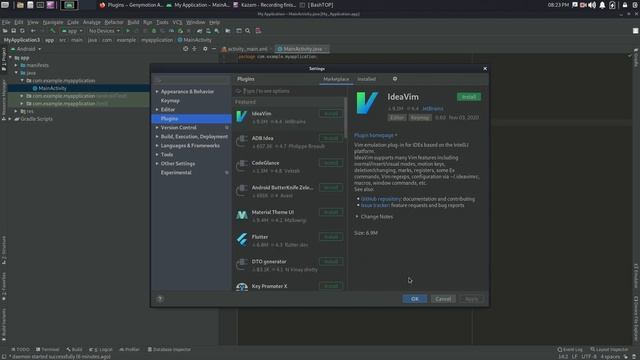Open the Plugin homepage link
The image size is (640, 360).
coord(375,135)
